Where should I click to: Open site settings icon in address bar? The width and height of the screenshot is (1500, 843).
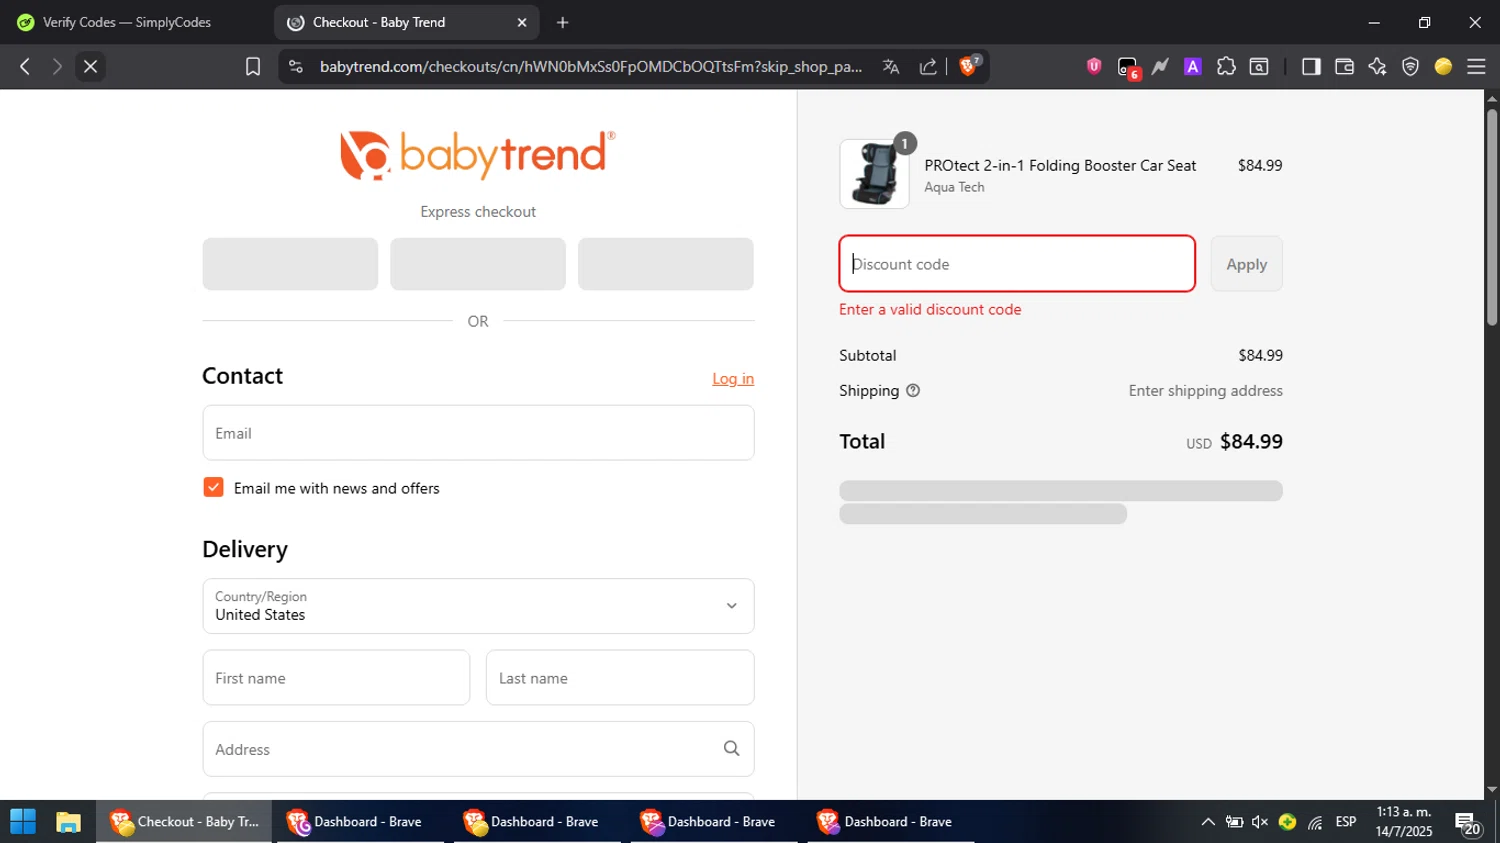coord(295,66)
